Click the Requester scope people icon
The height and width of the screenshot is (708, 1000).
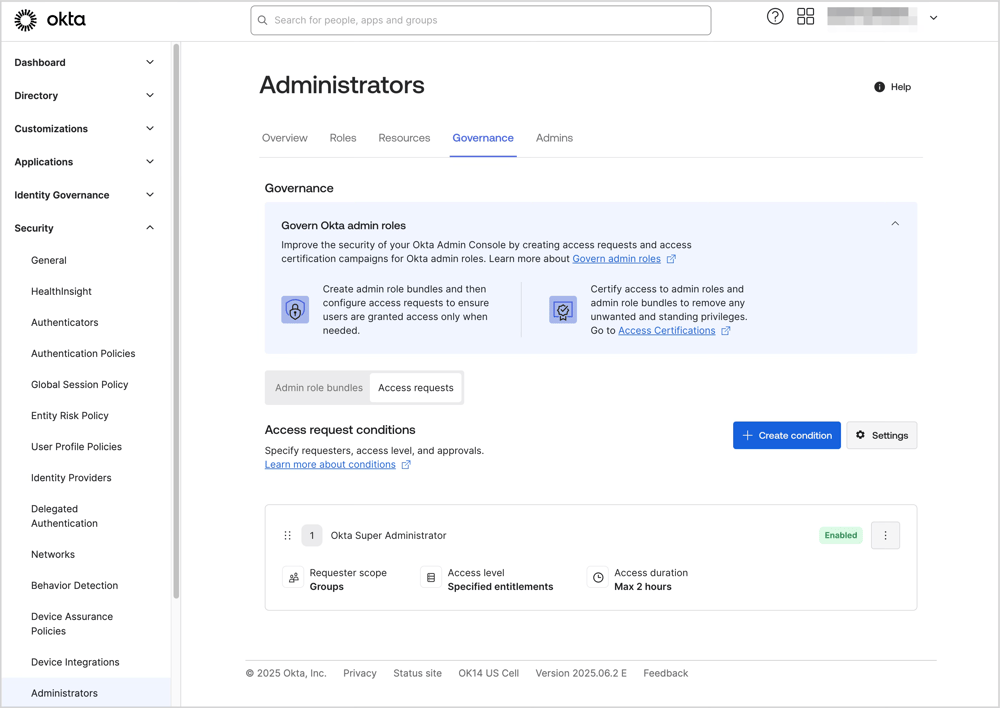tap(293, 578)
